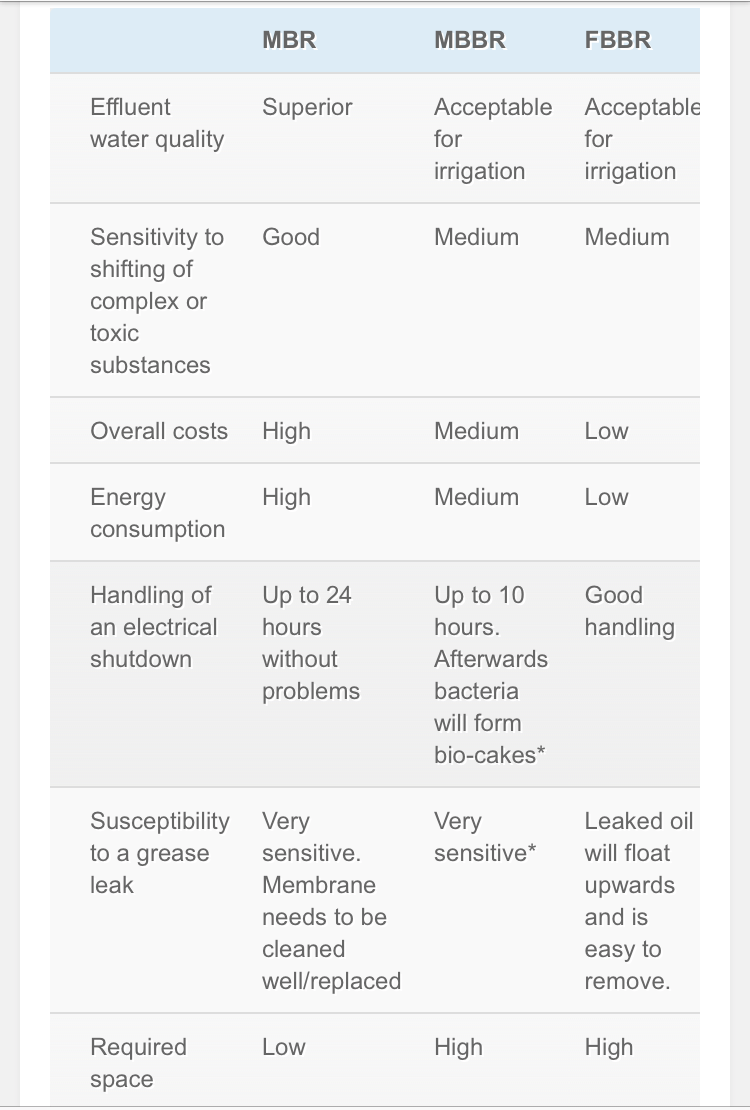The image size is (750, 1110).
Task: Select 'Susceptibility to a grease leak' label
Action: click(x=160, y=853)
